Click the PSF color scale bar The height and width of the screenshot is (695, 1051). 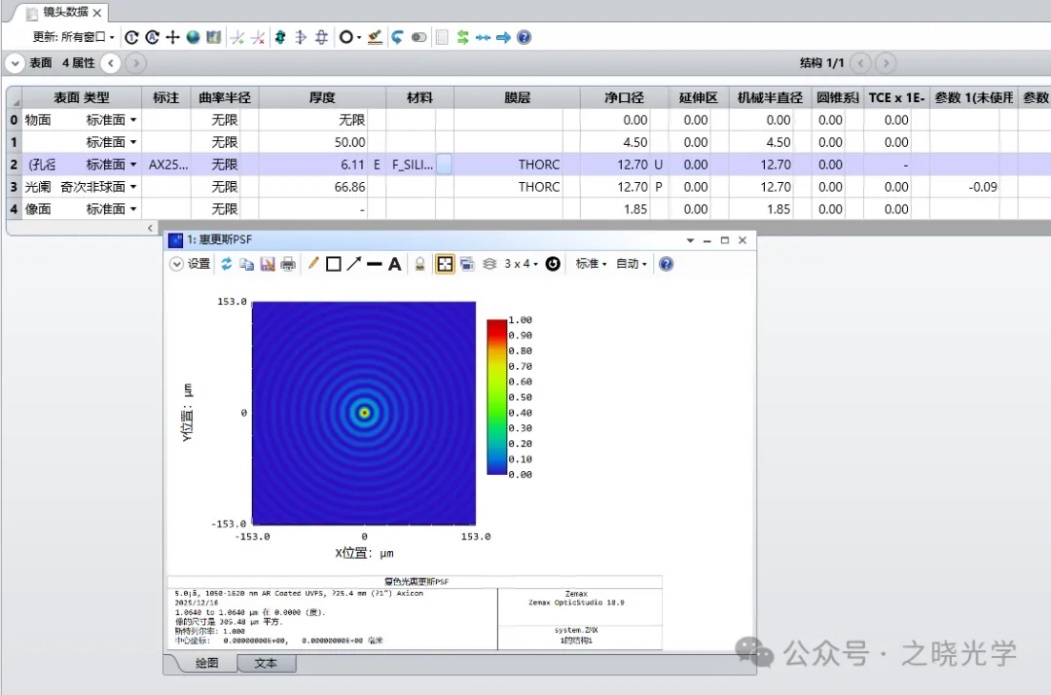[x=497, y=396]
